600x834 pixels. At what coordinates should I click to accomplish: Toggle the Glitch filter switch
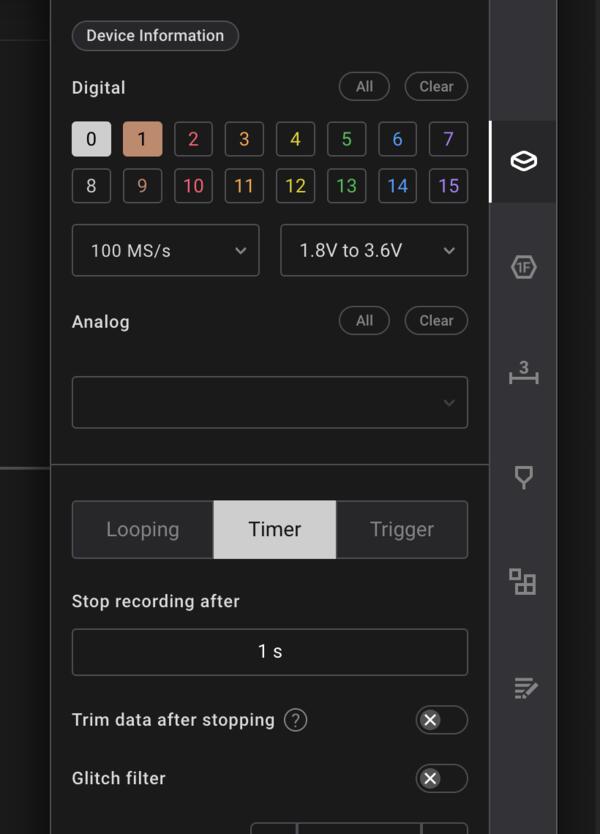point(441,778)
